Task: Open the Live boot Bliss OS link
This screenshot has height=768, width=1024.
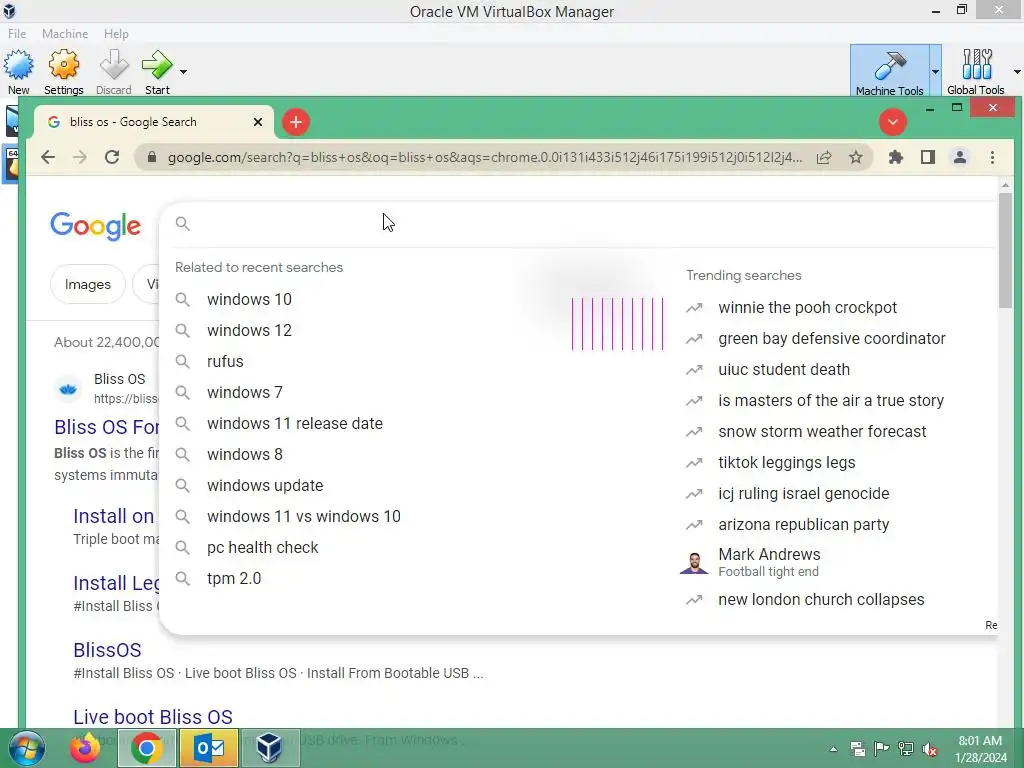Action: click(153, 717)
